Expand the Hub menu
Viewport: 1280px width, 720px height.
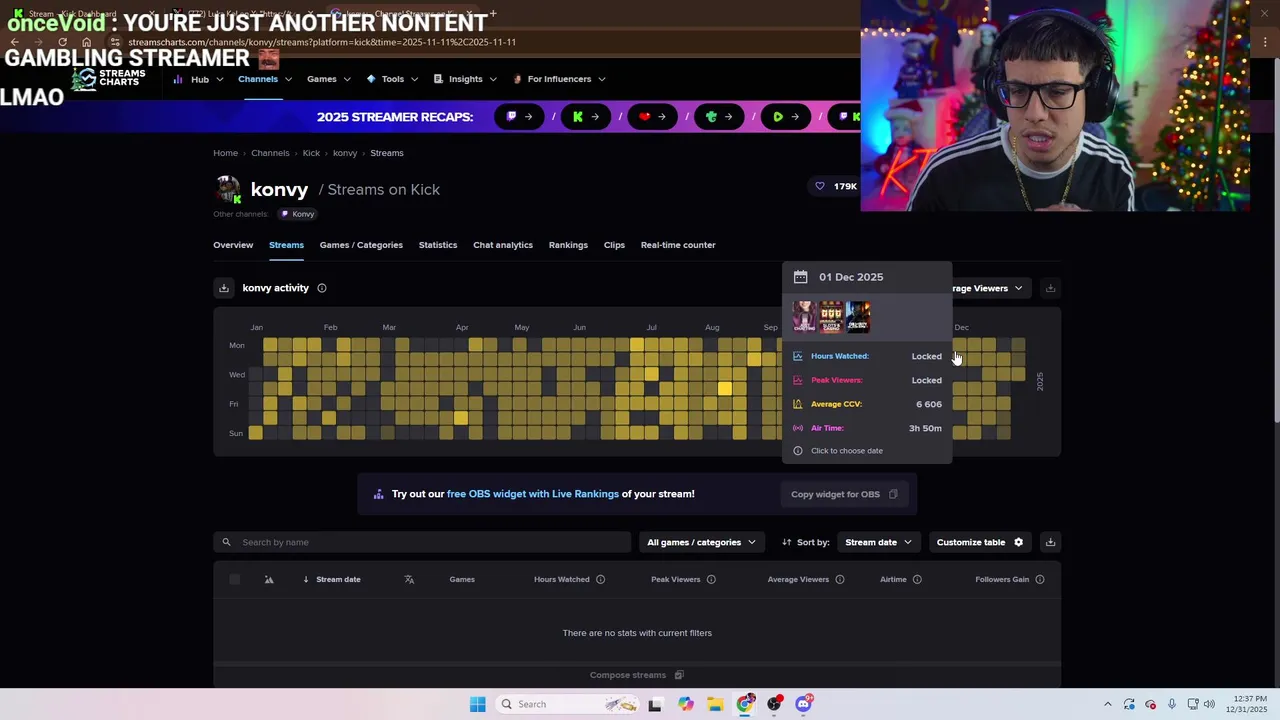pyautogui.click(x=200, y=79)
